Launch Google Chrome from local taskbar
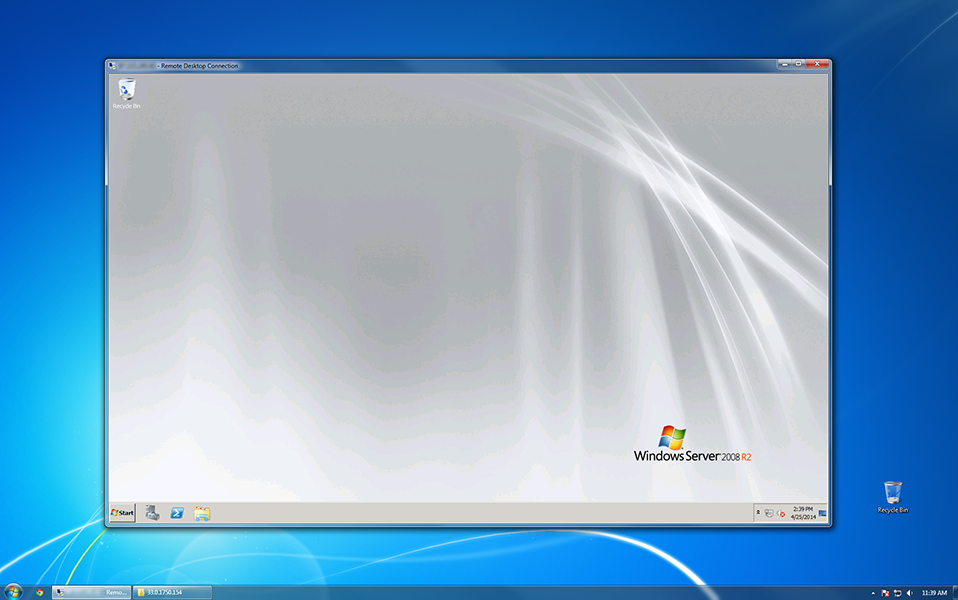Screen dimensions: 958x600 pos(40,592)
